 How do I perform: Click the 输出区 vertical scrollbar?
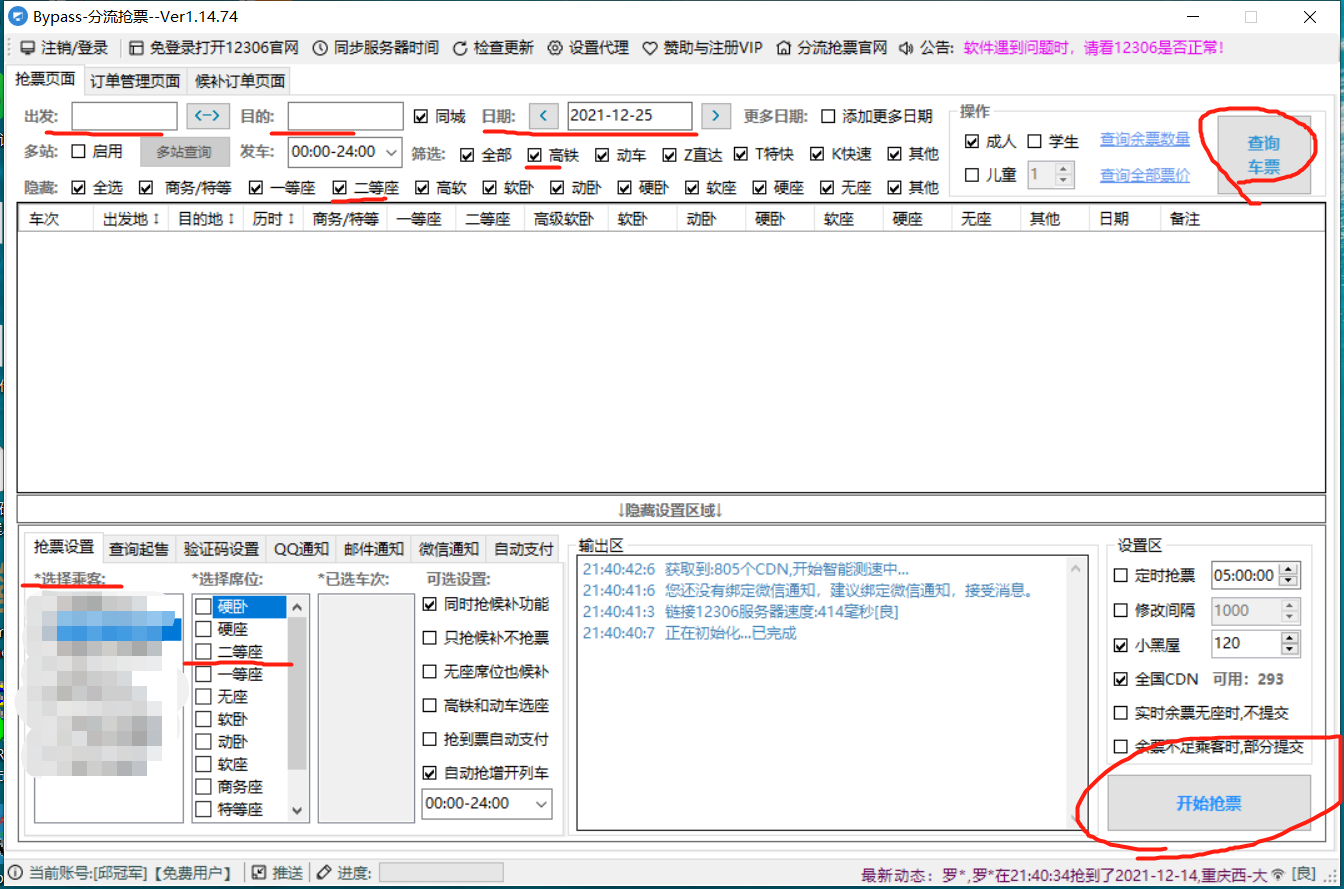coord(1077,692)
